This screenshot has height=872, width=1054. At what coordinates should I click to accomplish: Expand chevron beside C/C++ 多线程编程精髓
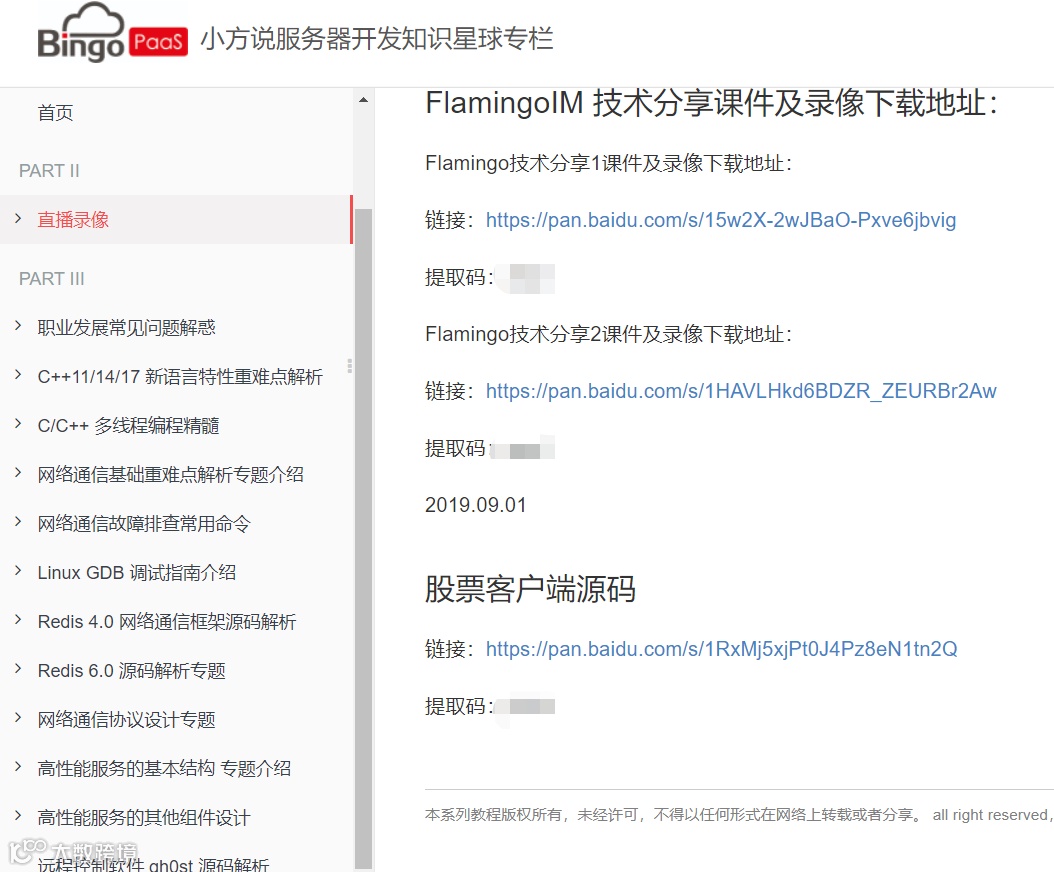pos(18,424)
